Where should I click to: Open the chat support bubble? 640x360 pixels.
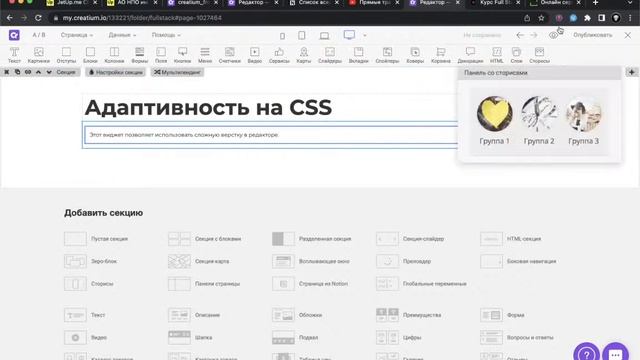(x=616, y=353)
